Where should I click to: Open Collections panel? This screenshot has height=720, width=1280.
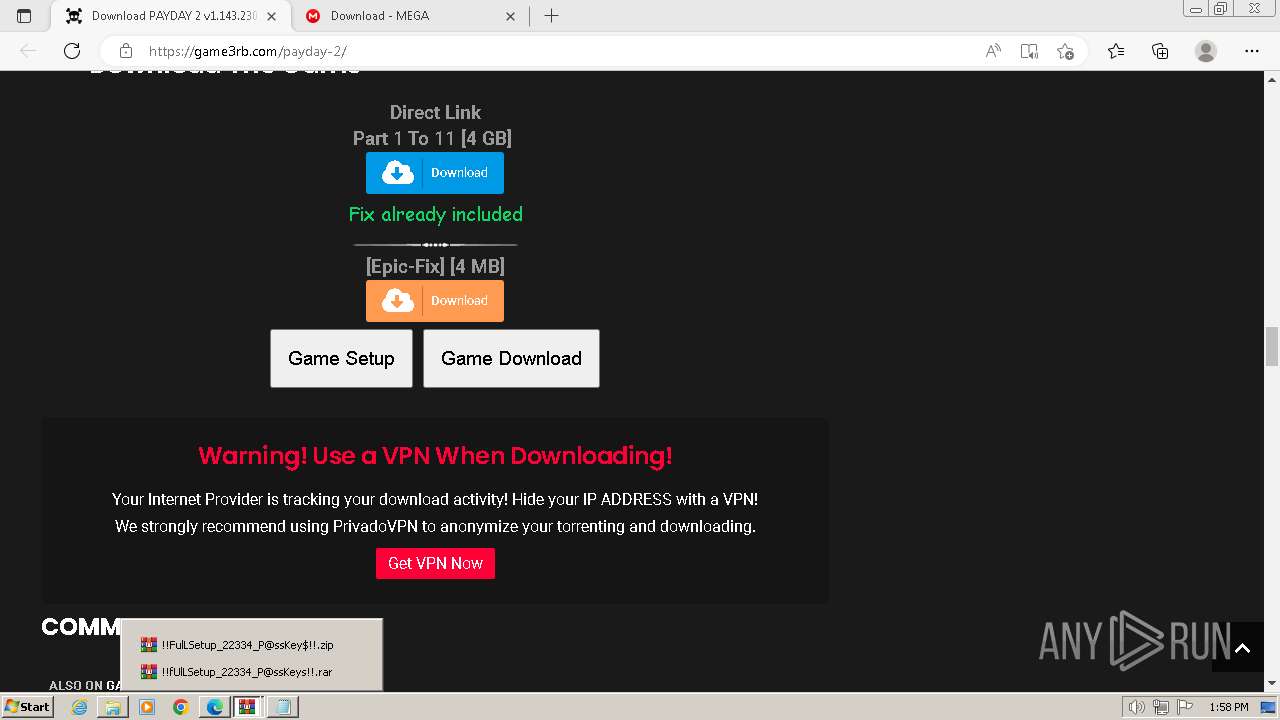point(1160,51)
